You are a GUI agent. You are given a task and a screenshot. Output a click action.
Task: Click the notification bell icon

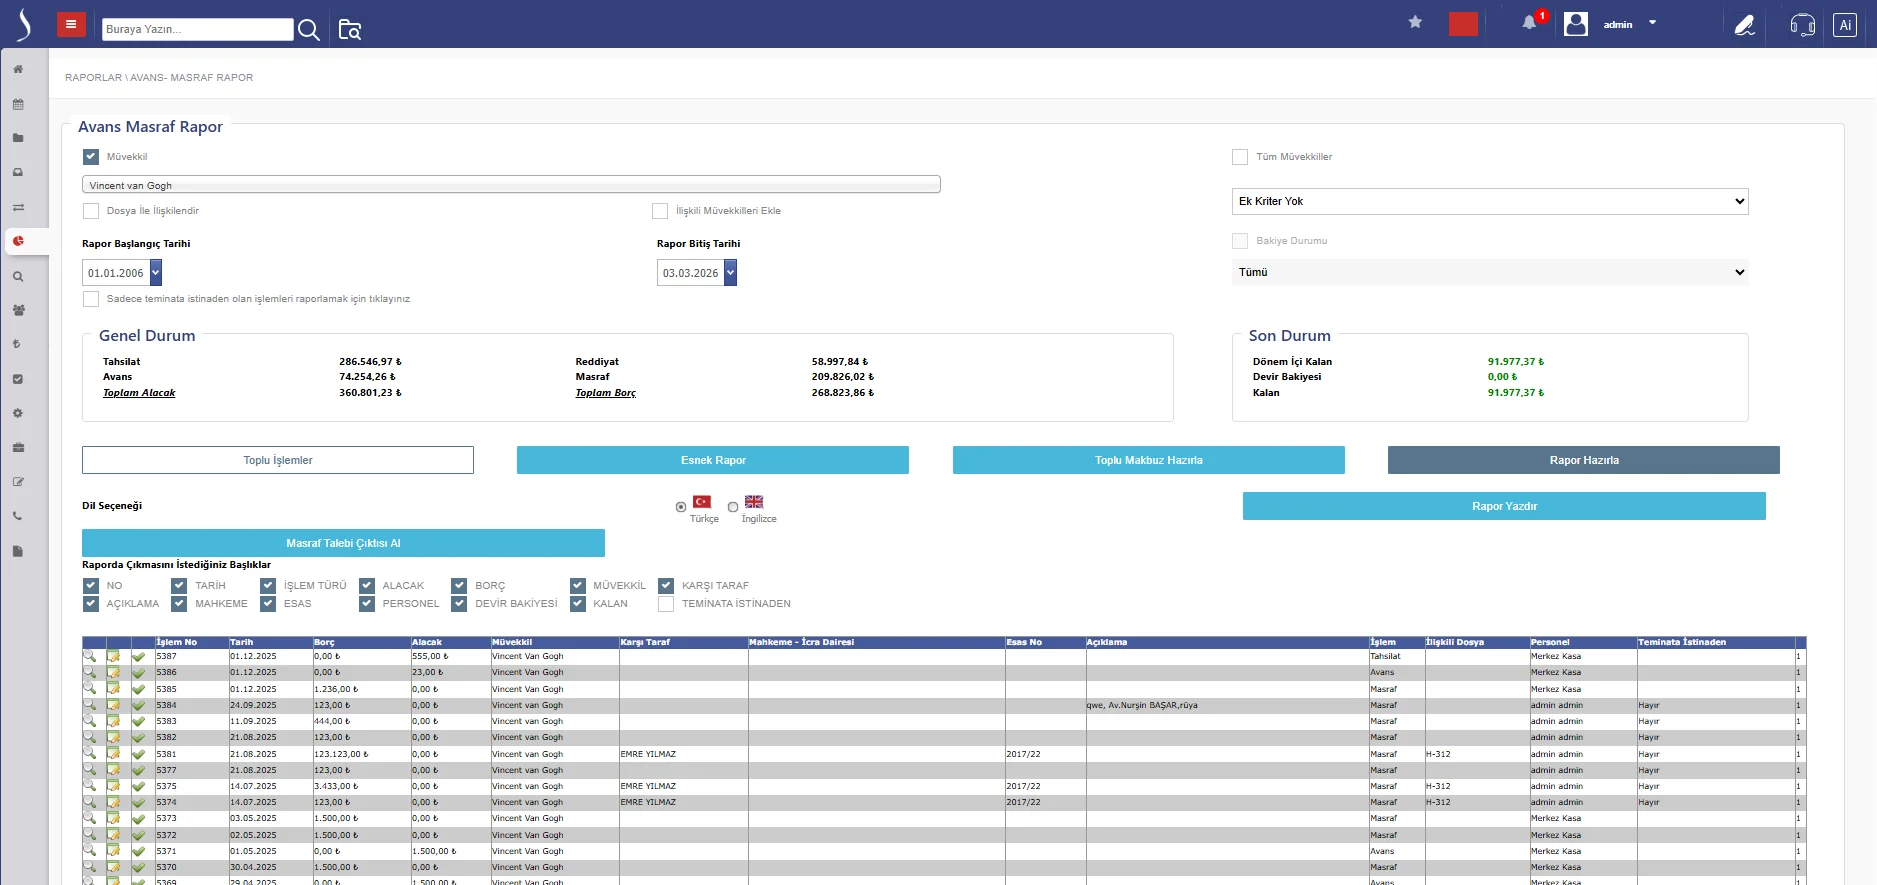1529,23
